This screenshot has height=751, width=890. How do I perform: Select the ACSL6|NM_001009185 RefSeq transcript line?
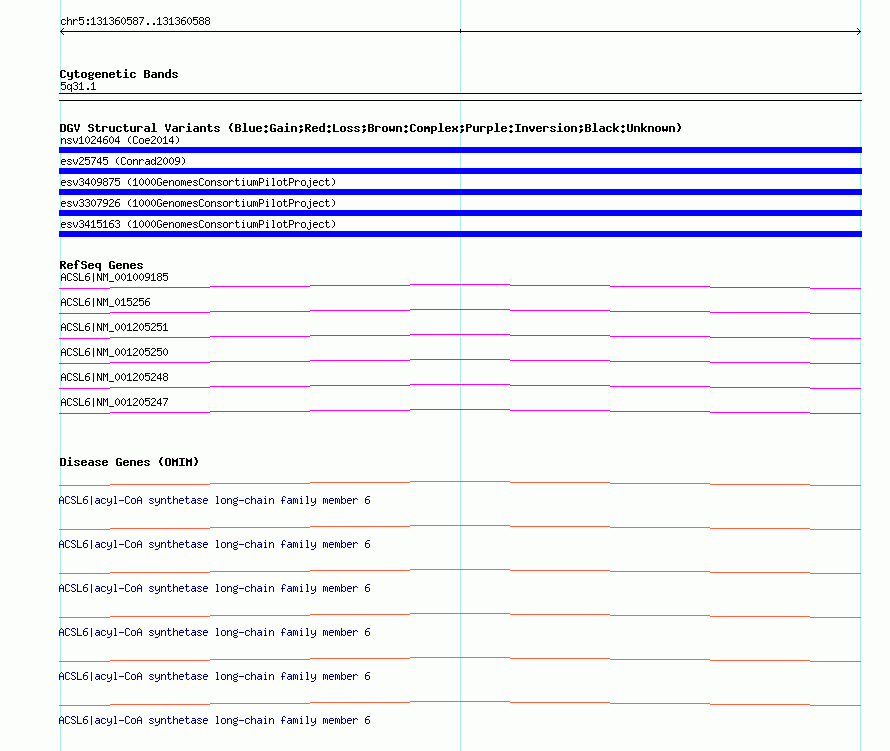460,286
